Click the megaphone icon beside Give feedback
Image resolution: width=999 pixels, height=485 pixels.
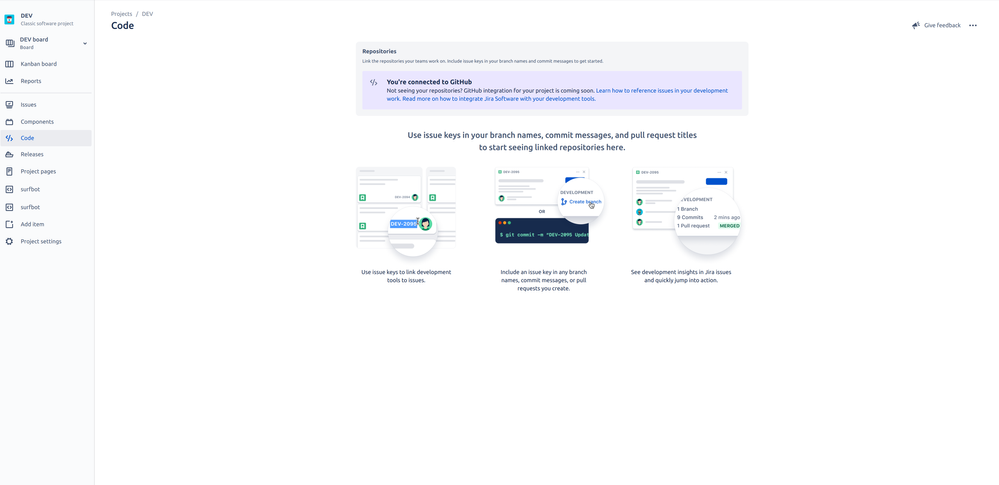click(x=916, y=25)
